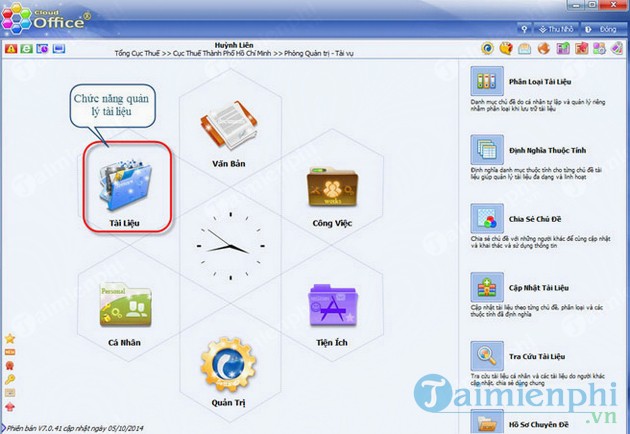The width and height of the screenshot is (630, 434).
Task: Click the blue monitor toolbar icon
Action: pos(59,49)
